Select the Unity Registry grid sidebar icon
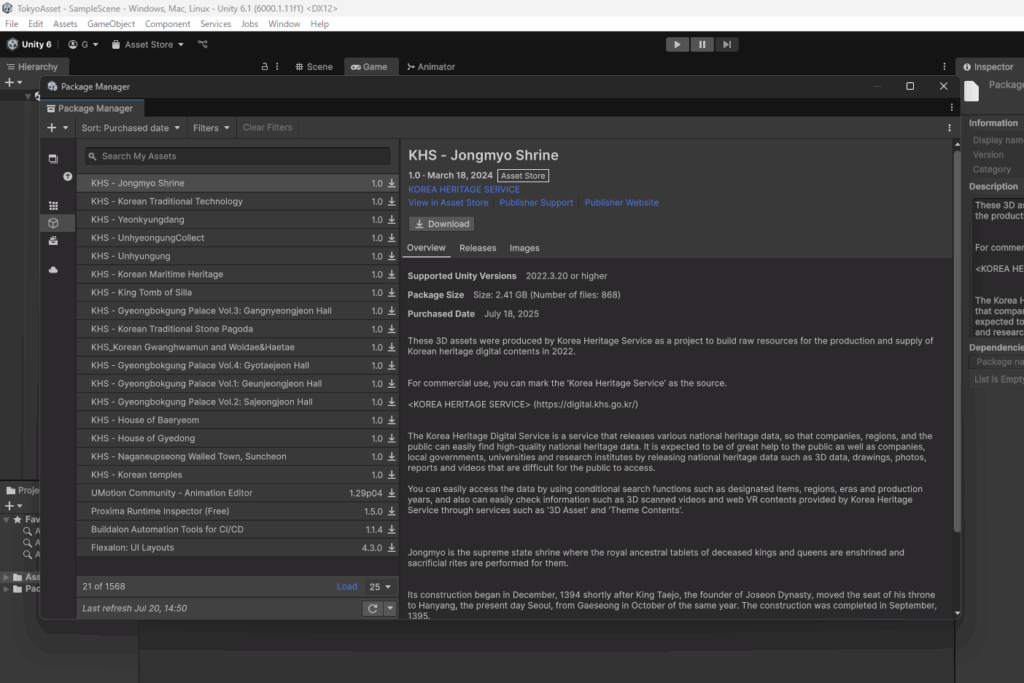1024x683 pixels. (54, 206)
